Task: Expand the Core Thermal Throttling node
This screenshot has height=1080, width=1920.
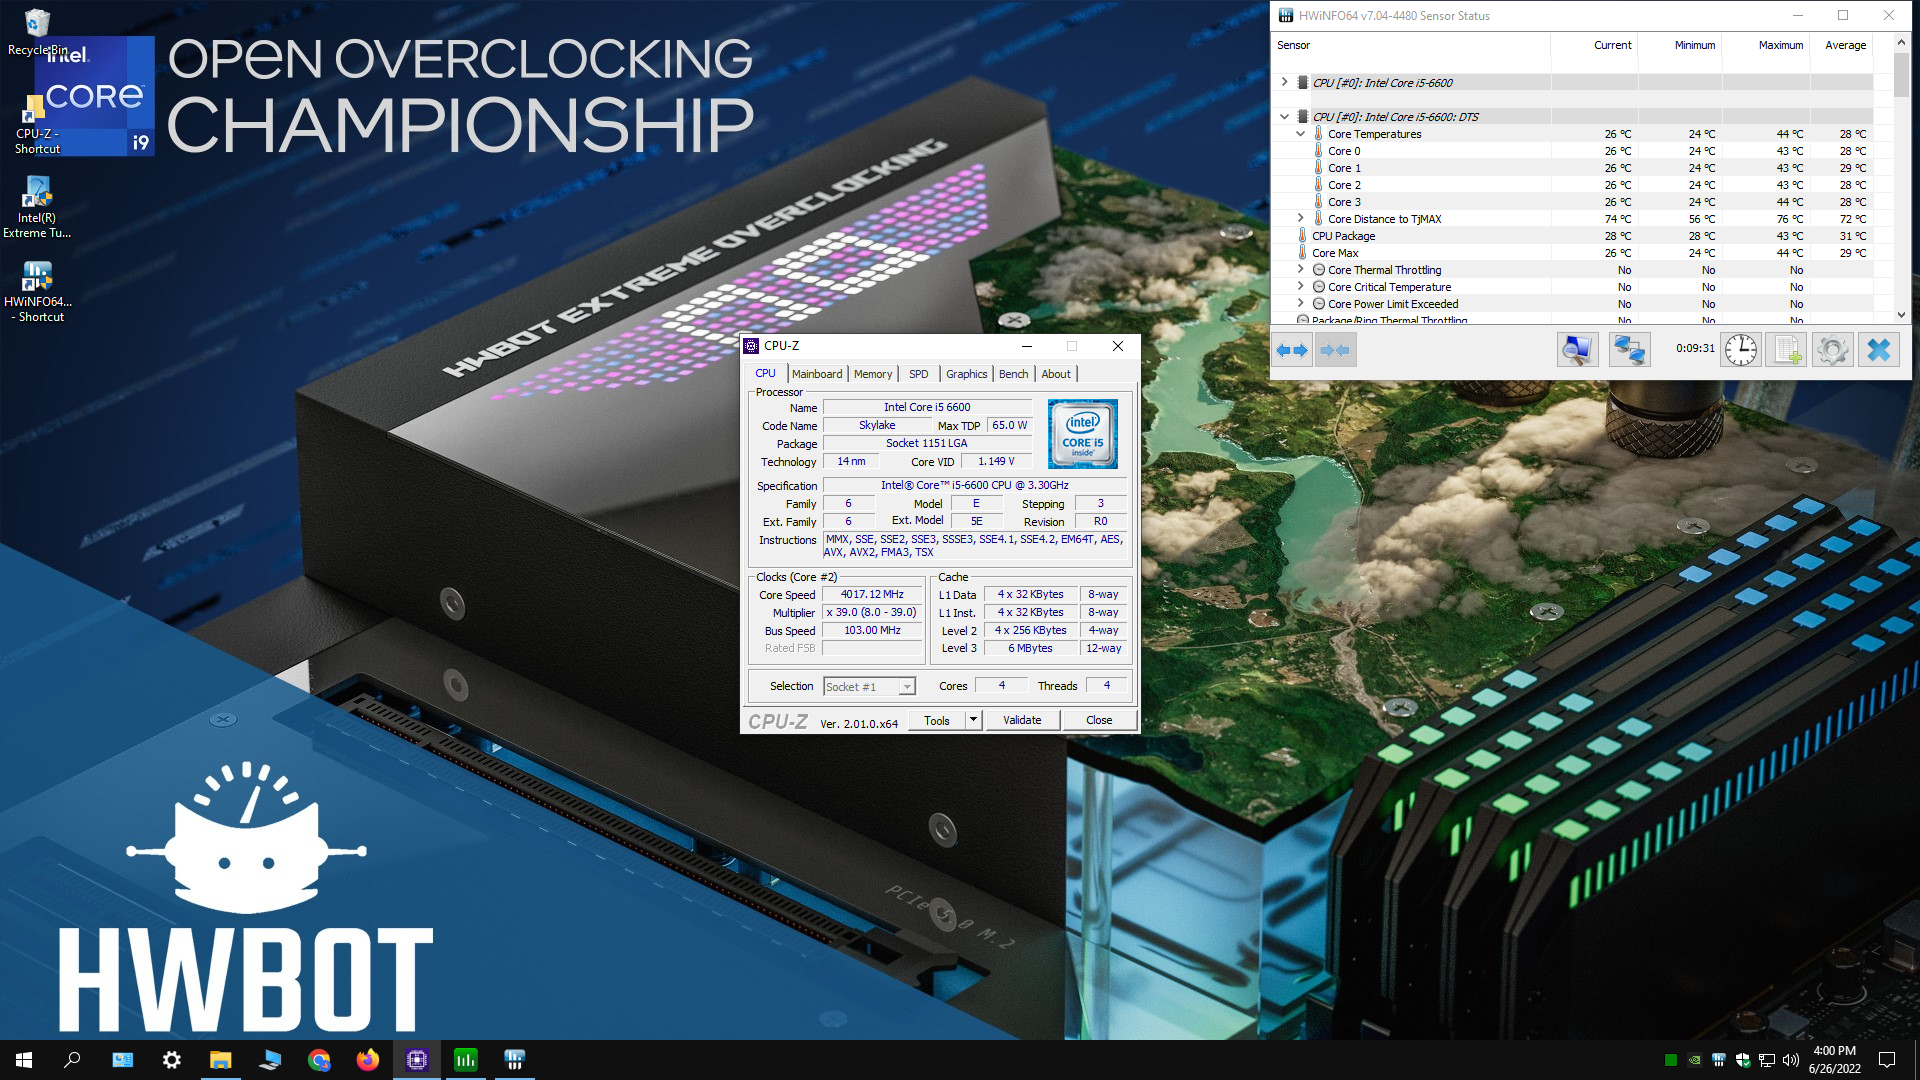Action: [x=1301, y=269]
